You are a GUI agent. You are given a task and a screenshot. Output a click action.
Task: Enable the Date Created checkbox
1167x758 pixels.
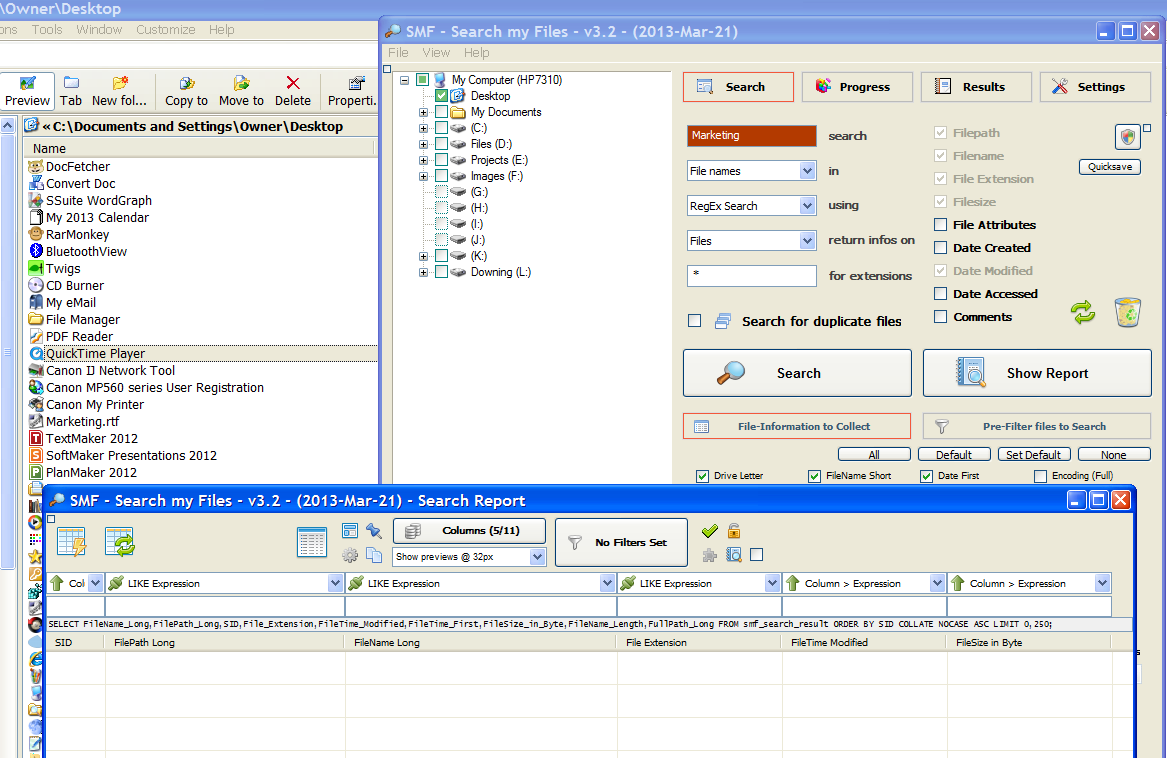pos(941,248)
